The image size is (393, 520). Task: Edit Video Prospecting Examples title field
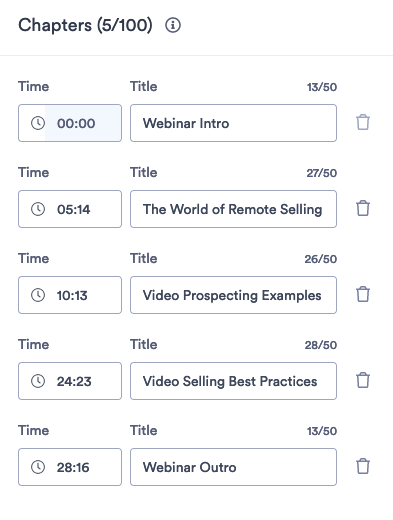tap(233, 295)
